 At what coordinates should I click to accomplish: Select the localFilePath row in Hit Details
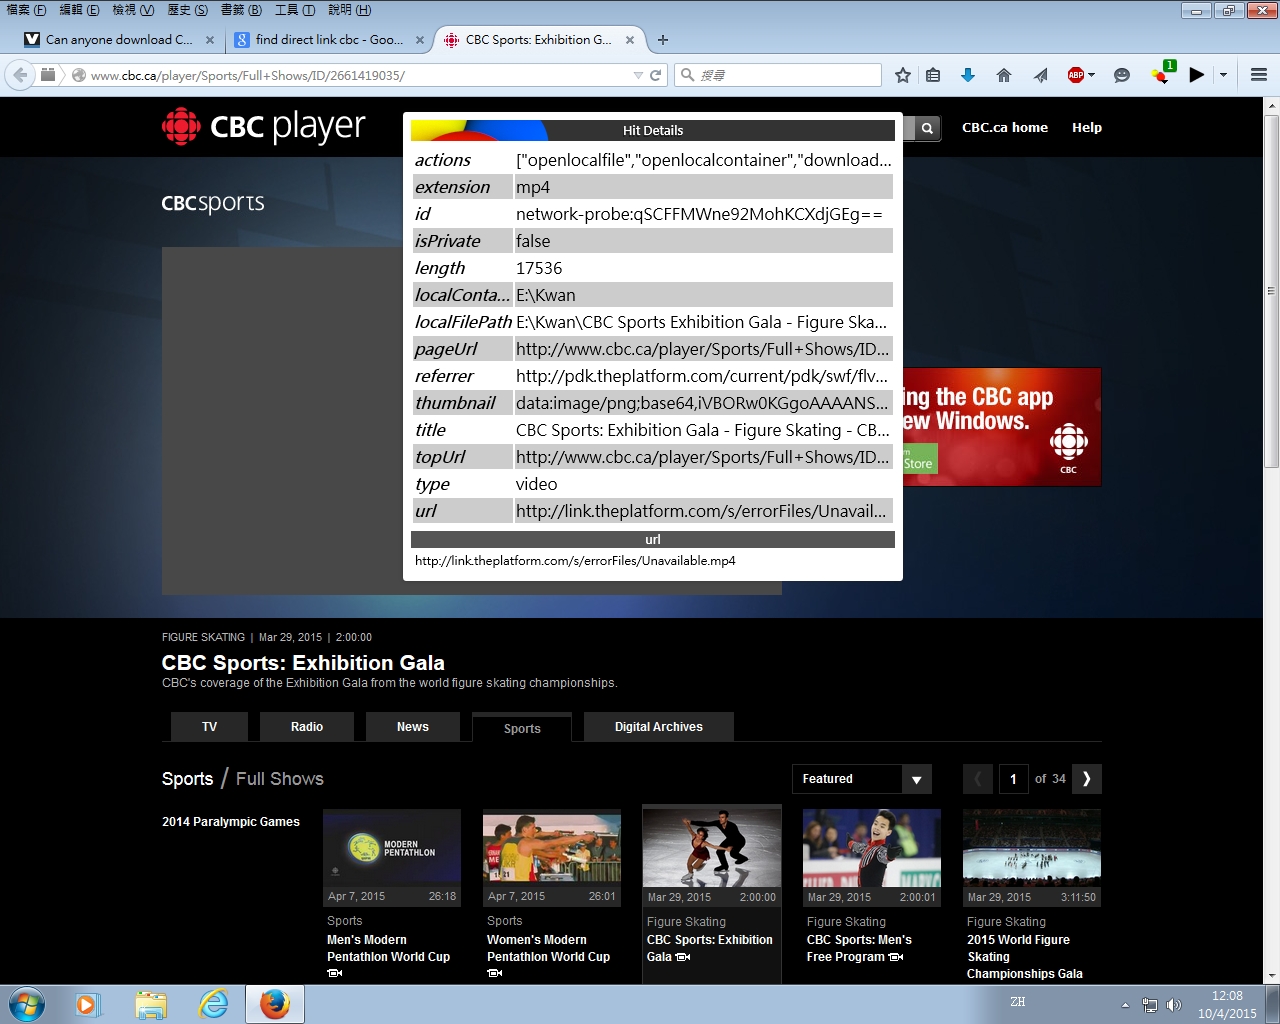pyautogui.click(x=652, y=322)
